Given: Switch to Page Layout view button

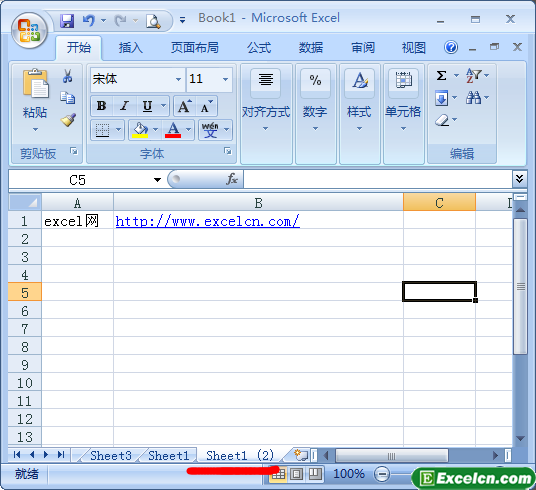Looking at the screenshot, I should [x=297, y=474].
